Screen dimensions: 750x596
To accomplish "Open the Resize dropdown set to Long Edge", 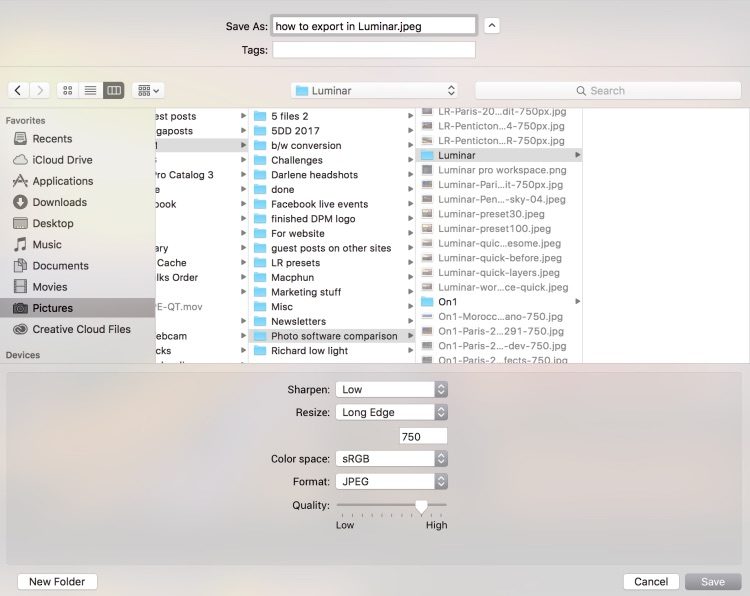I will 392,412.
